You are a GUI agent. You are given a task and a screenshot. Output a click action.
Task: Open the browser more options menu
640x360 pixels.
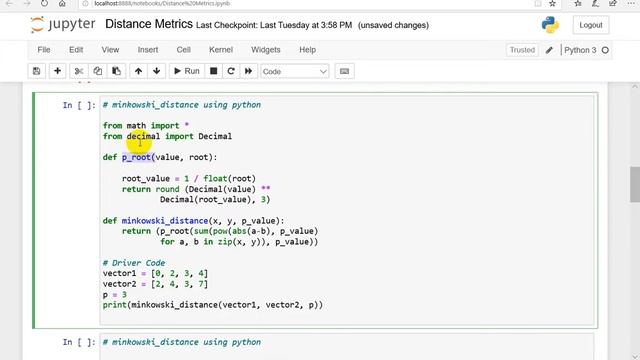631,3
